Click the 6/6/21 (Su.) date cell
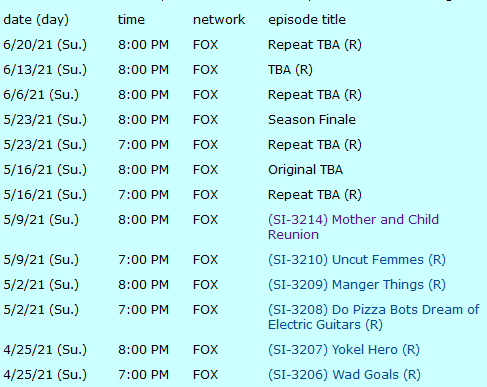 click(x=41, y=95)
